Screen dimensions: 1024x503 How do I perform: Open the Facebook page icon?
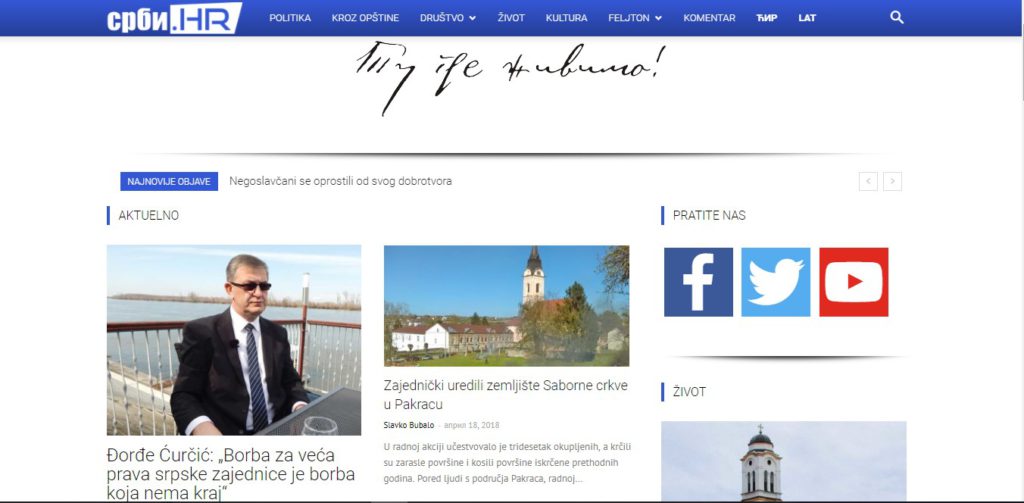[x=698, y=282]
